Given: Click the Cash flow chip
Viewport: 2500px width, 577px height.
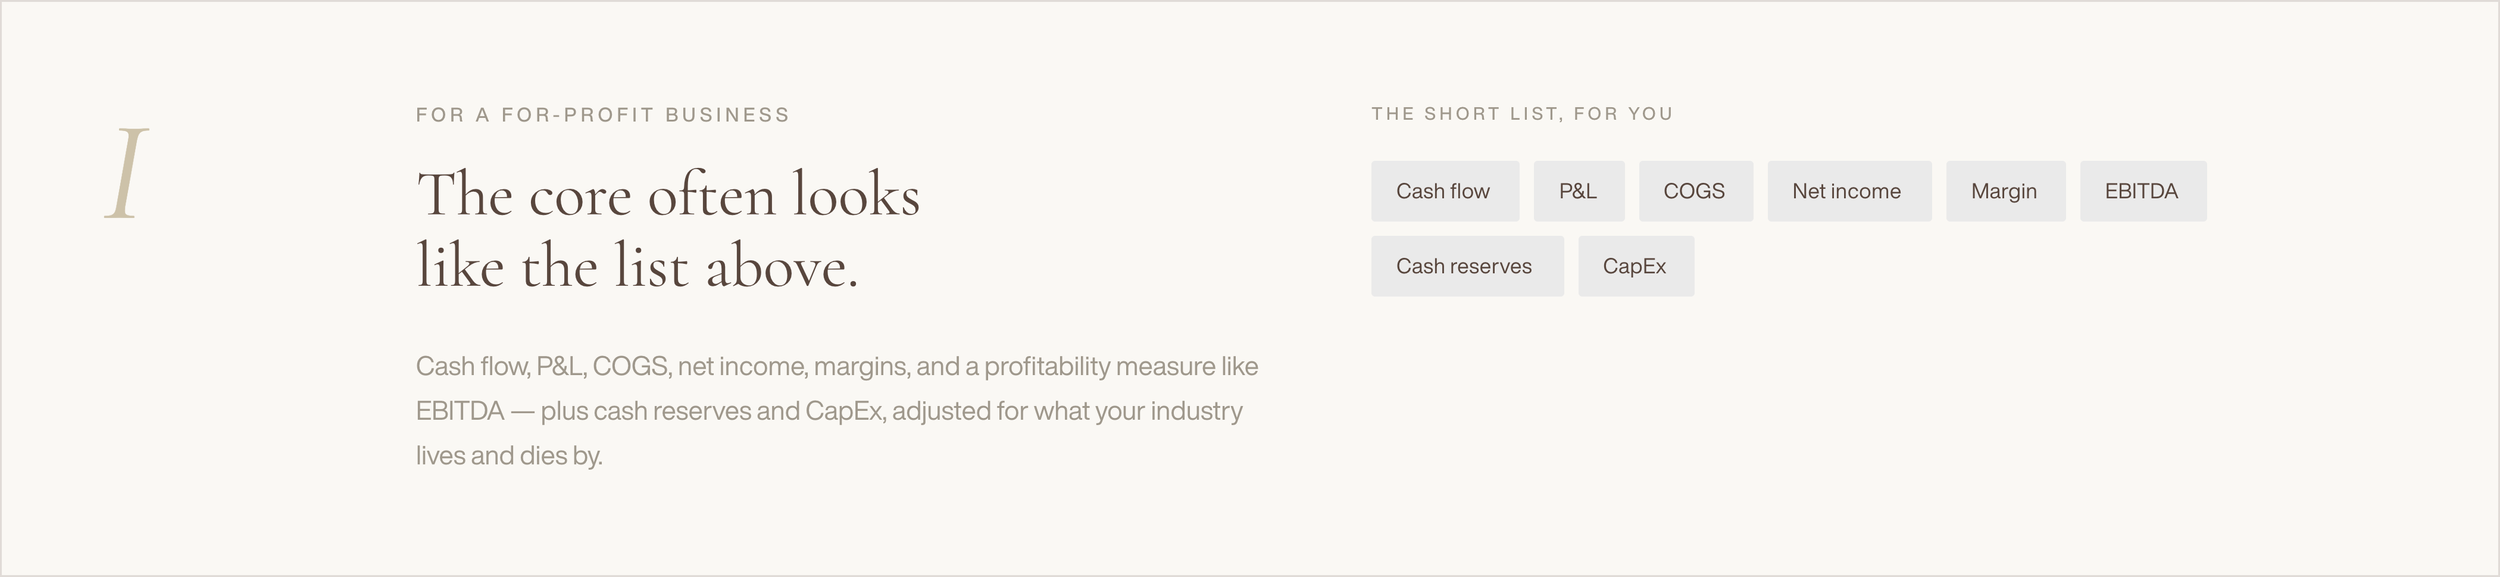Looking at the screenshot, I should click(x=1444, y=191).
